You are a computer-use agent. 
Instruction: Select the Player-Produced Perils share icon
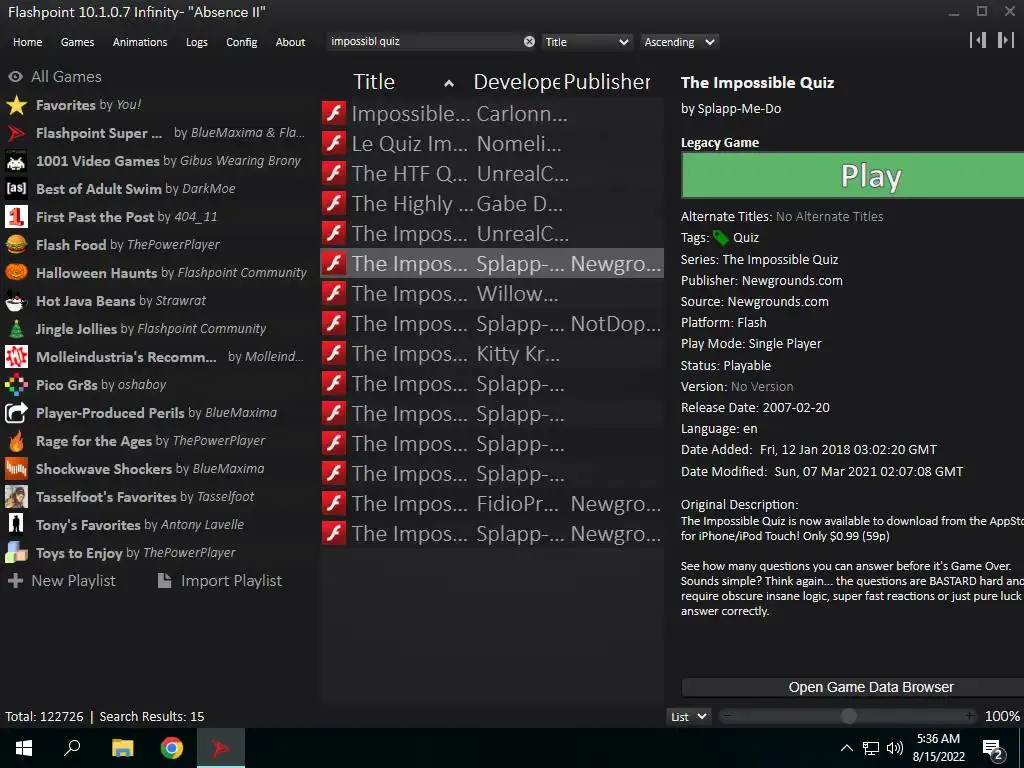pos(16,413)
